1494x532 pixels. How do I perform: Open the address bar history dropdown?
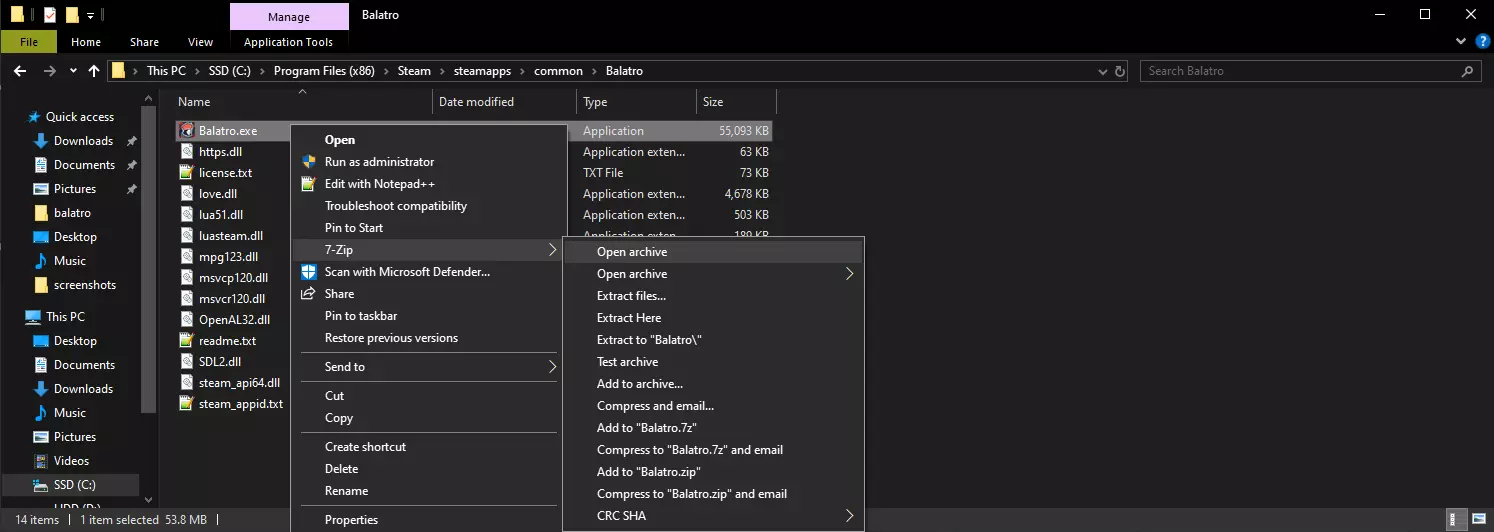(x=1101, y=71)
